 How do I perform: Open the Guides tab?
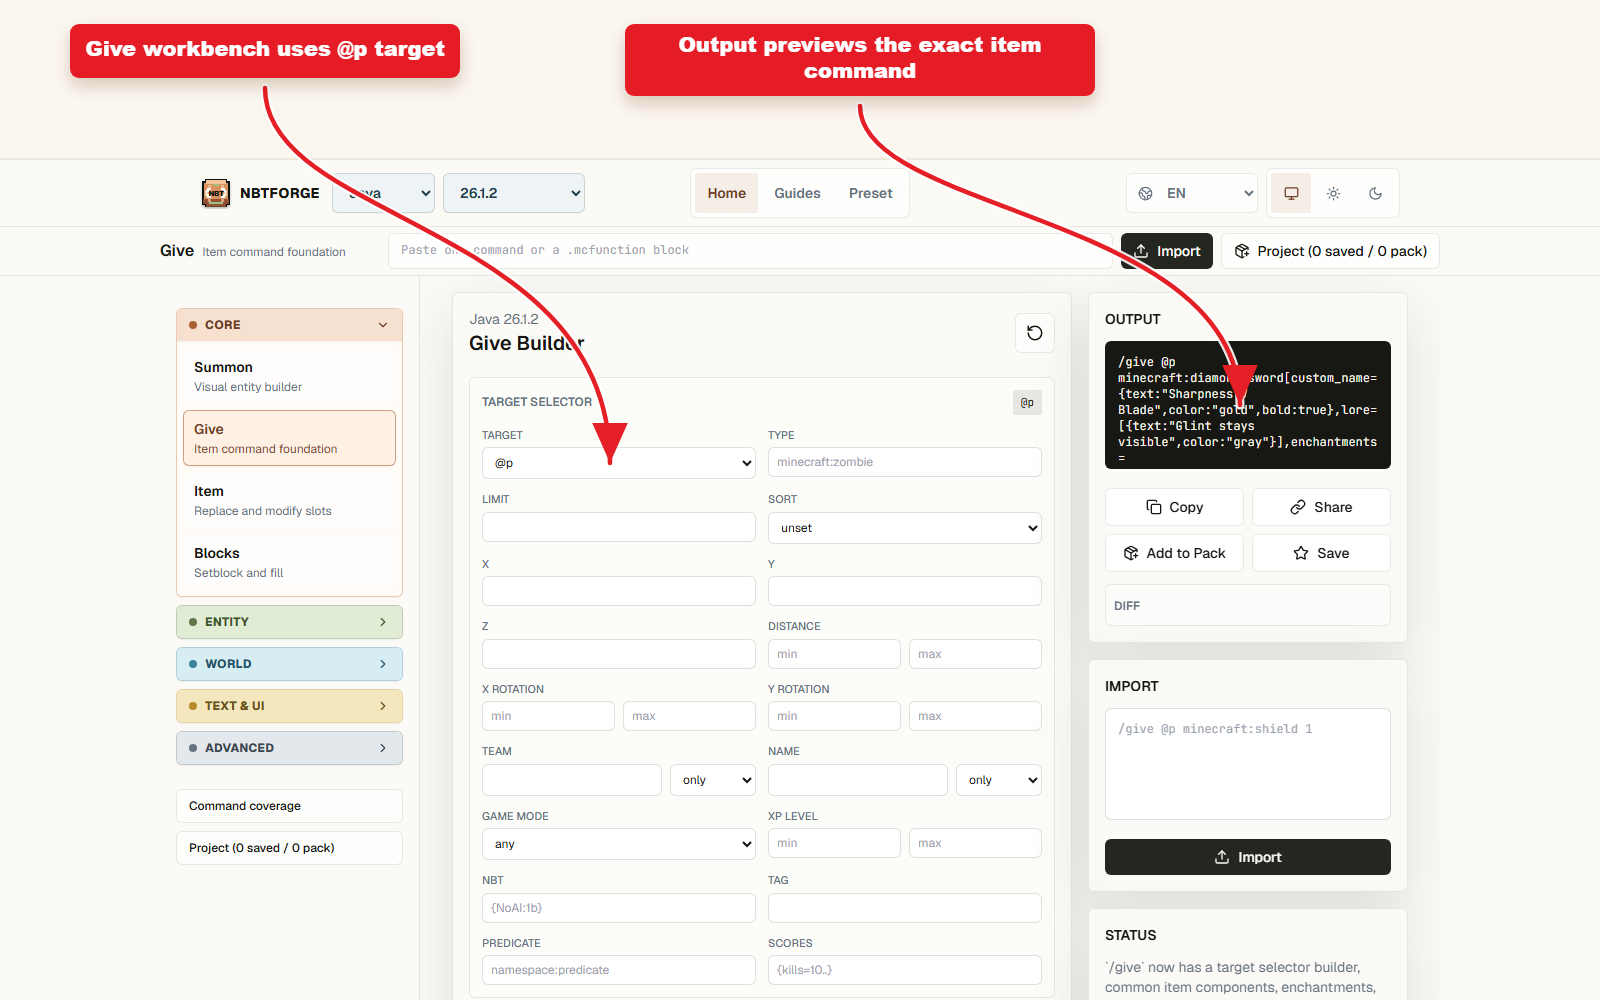pyautogui.click(x=797, y=193)
